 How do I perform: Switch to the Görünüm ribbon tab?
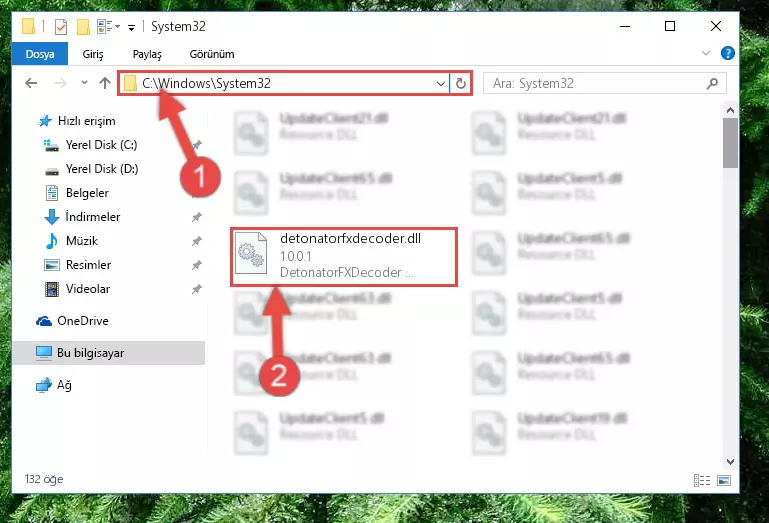[x=212, y=54]
